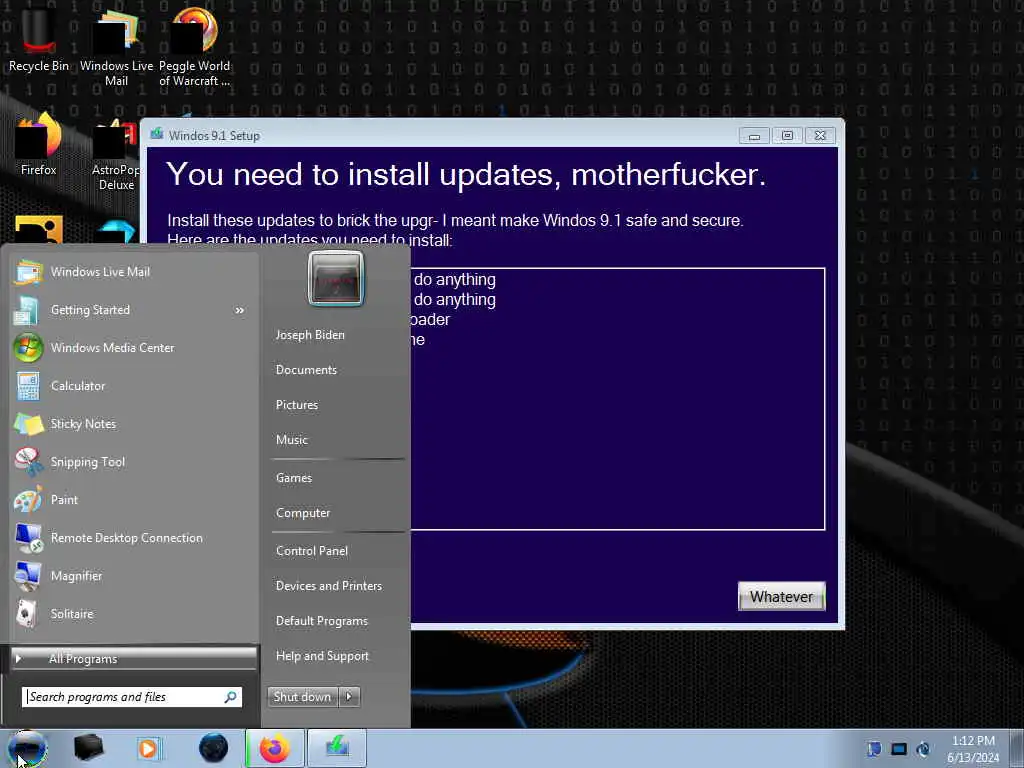Click Sticky Notes icon

[28, 424]
